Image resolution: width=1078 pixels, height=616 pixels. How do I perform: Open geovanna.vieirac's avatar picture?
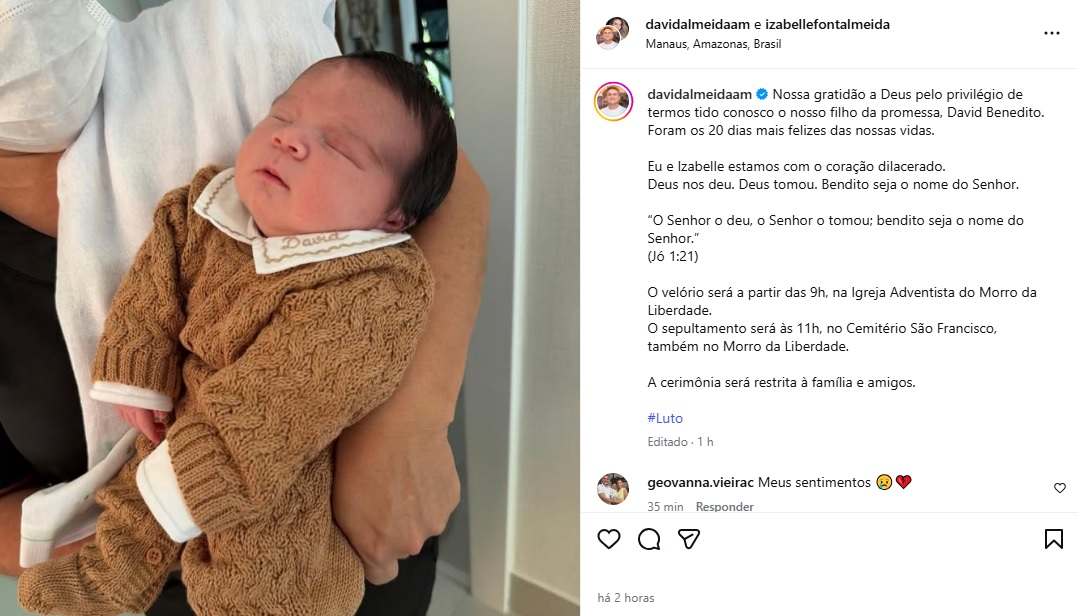click(x=613, y=489)
